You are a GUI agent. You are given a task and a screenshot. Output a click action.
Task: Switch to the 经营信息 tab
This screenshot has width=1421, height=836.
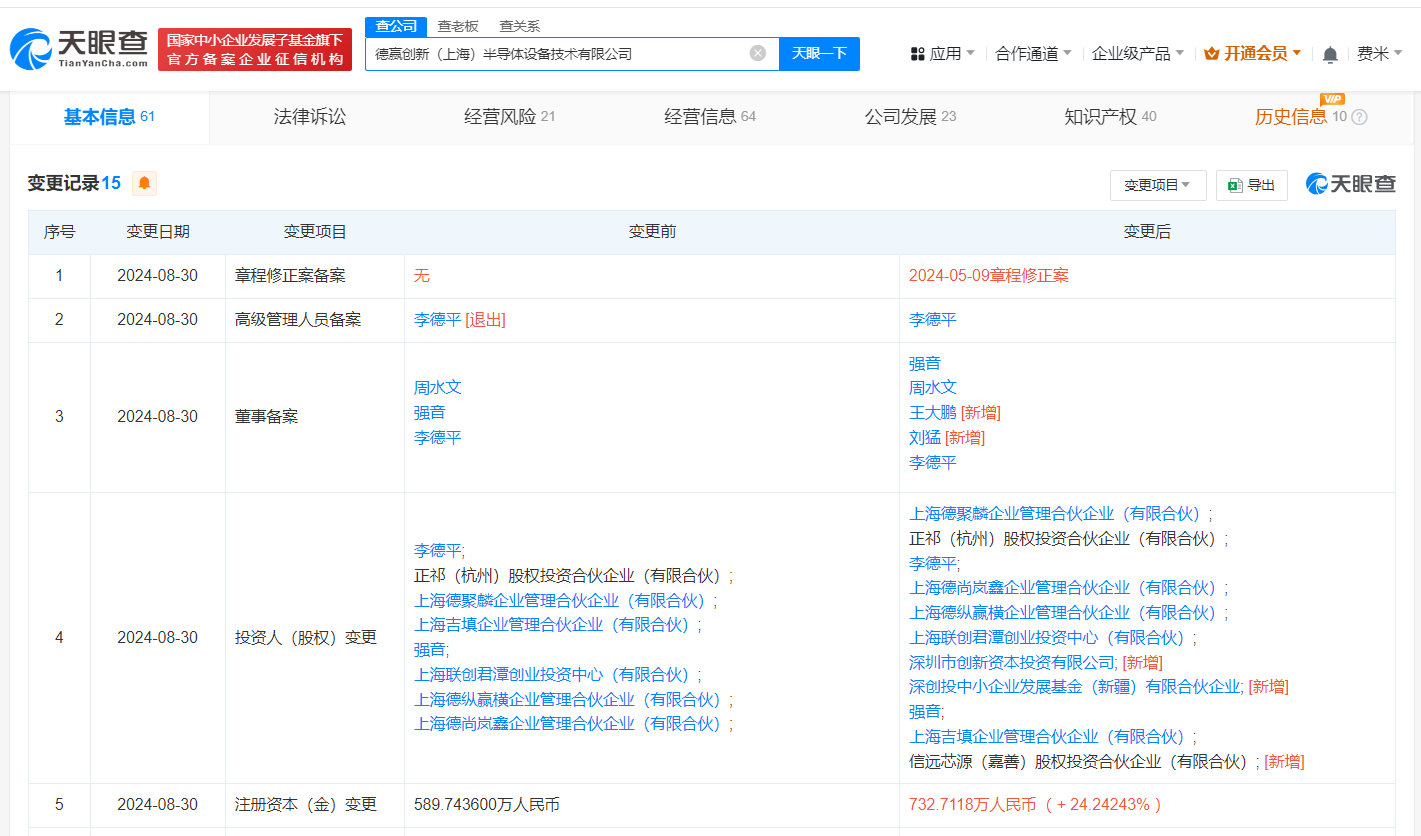(x=709, y=117)
